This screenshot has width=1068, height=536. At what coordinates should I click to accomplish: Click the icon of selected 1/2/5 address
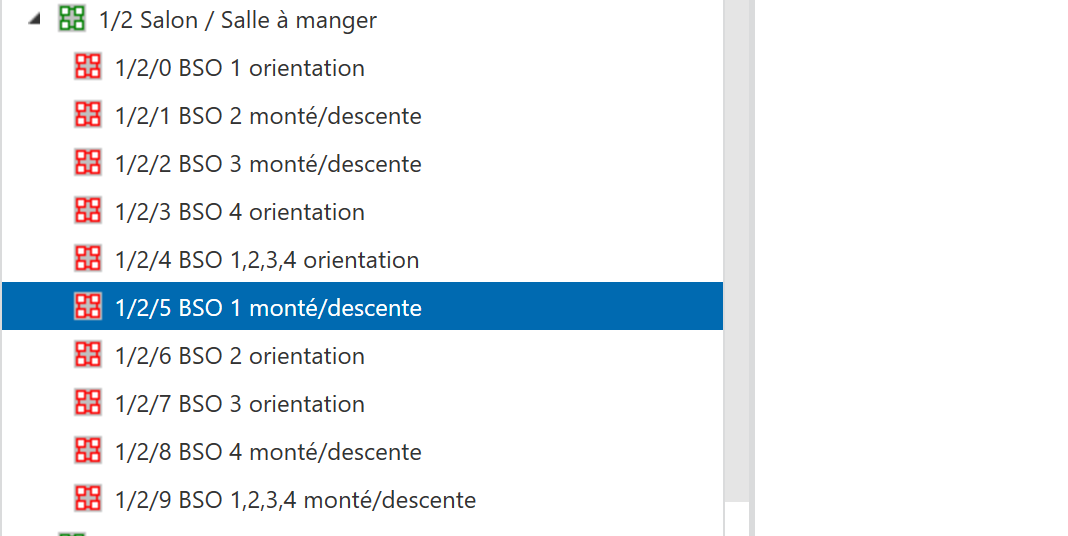[x=88, y=307]
